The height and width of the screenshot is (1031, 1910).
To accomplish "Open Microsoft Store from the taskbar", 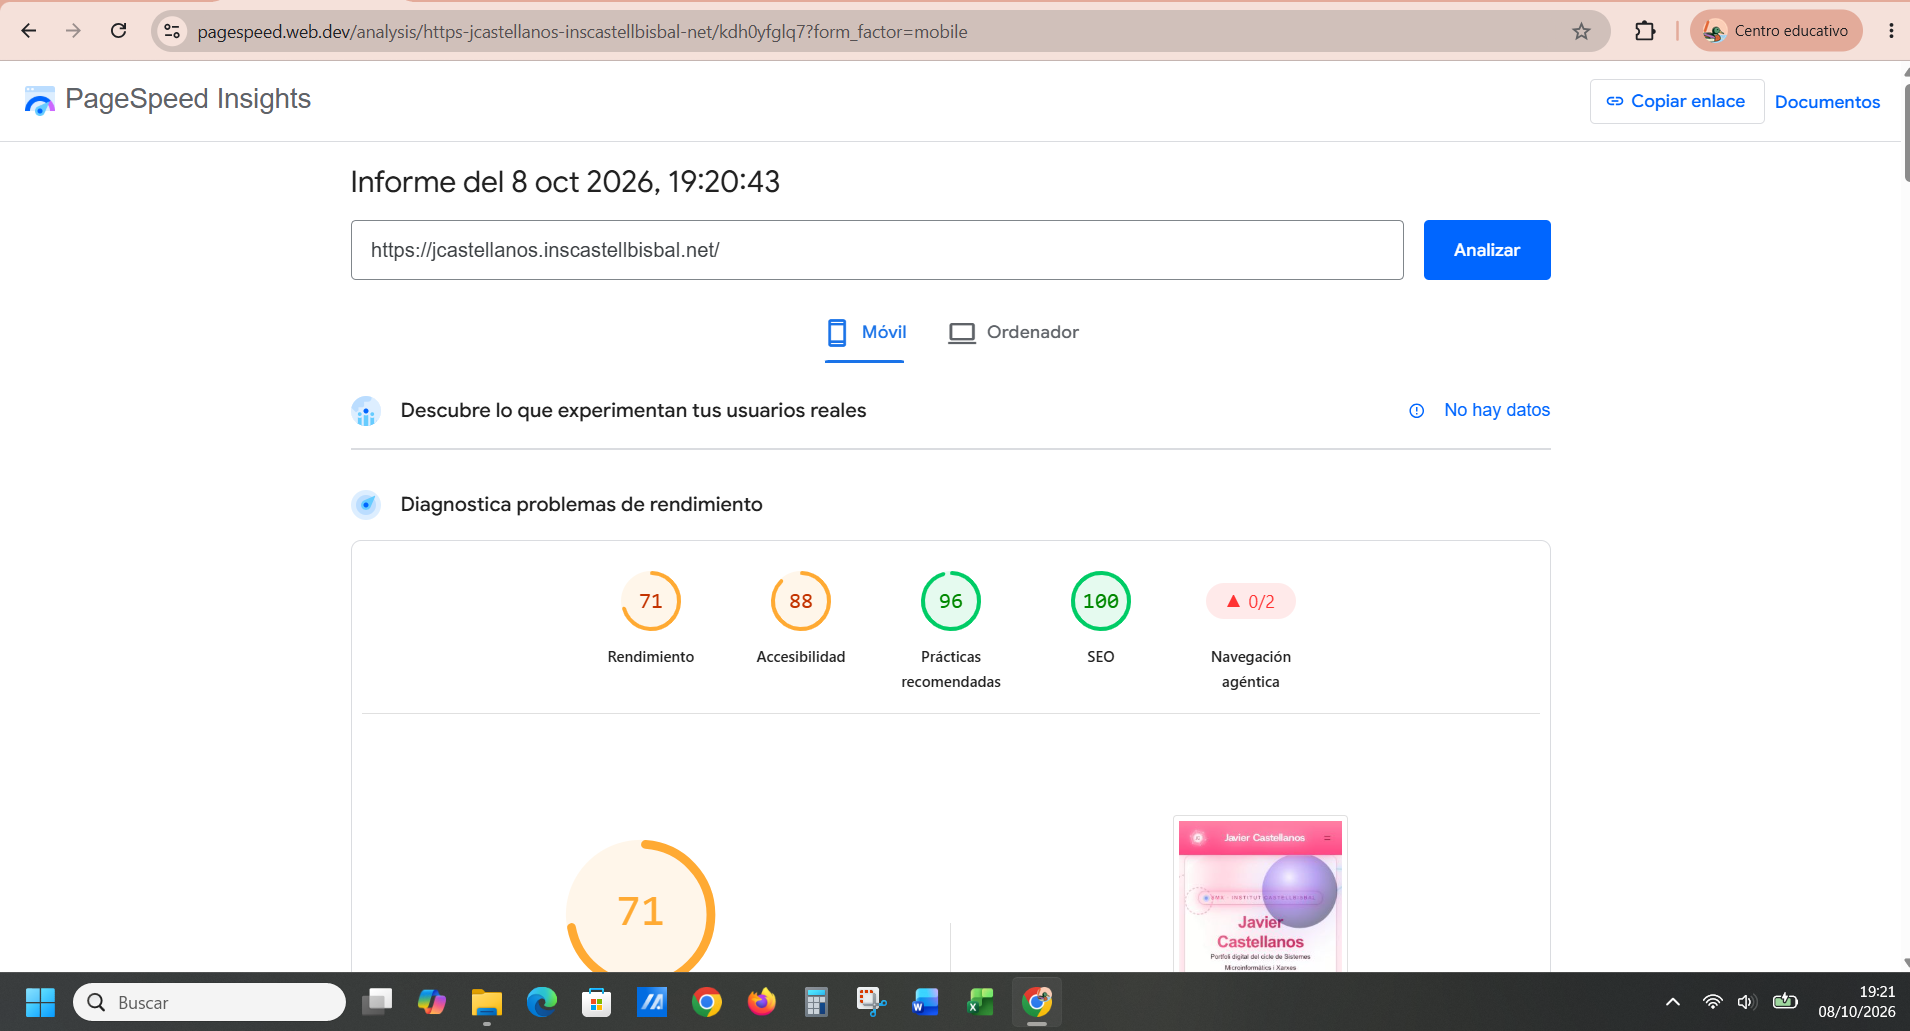I will [597, 1002].
